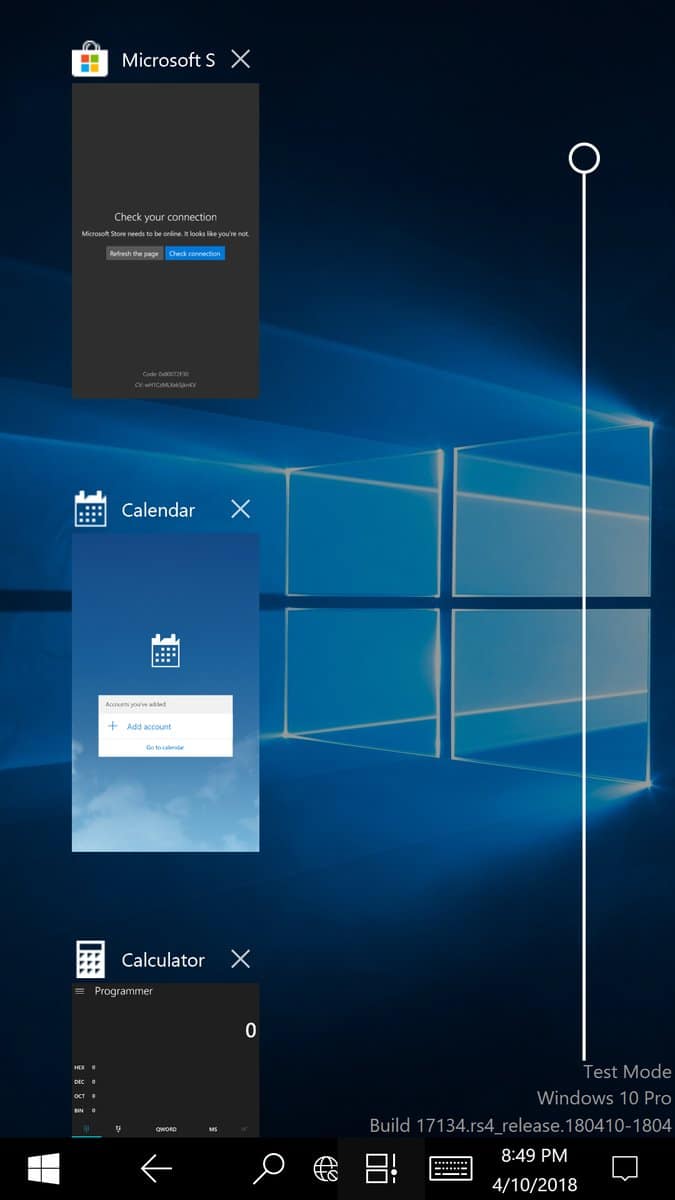Click the Calculator app icon
Image resolution: width=675 pixels, height=1200 pixels.
[90, 960]
